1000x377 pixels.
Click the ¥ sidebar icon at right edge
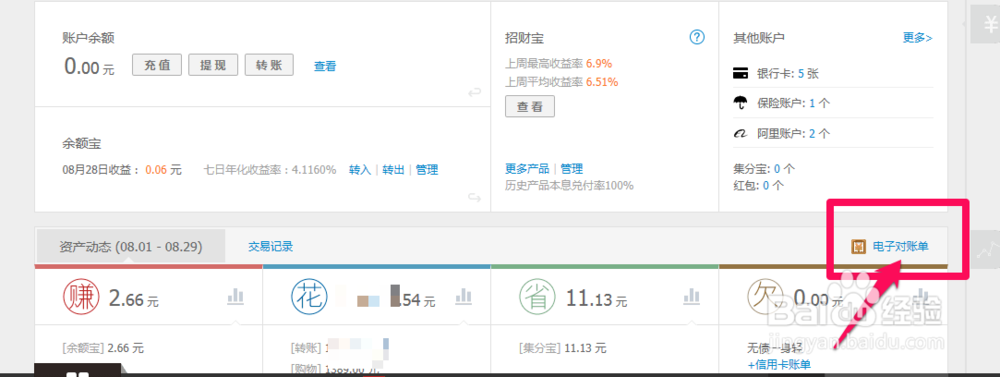985,24
